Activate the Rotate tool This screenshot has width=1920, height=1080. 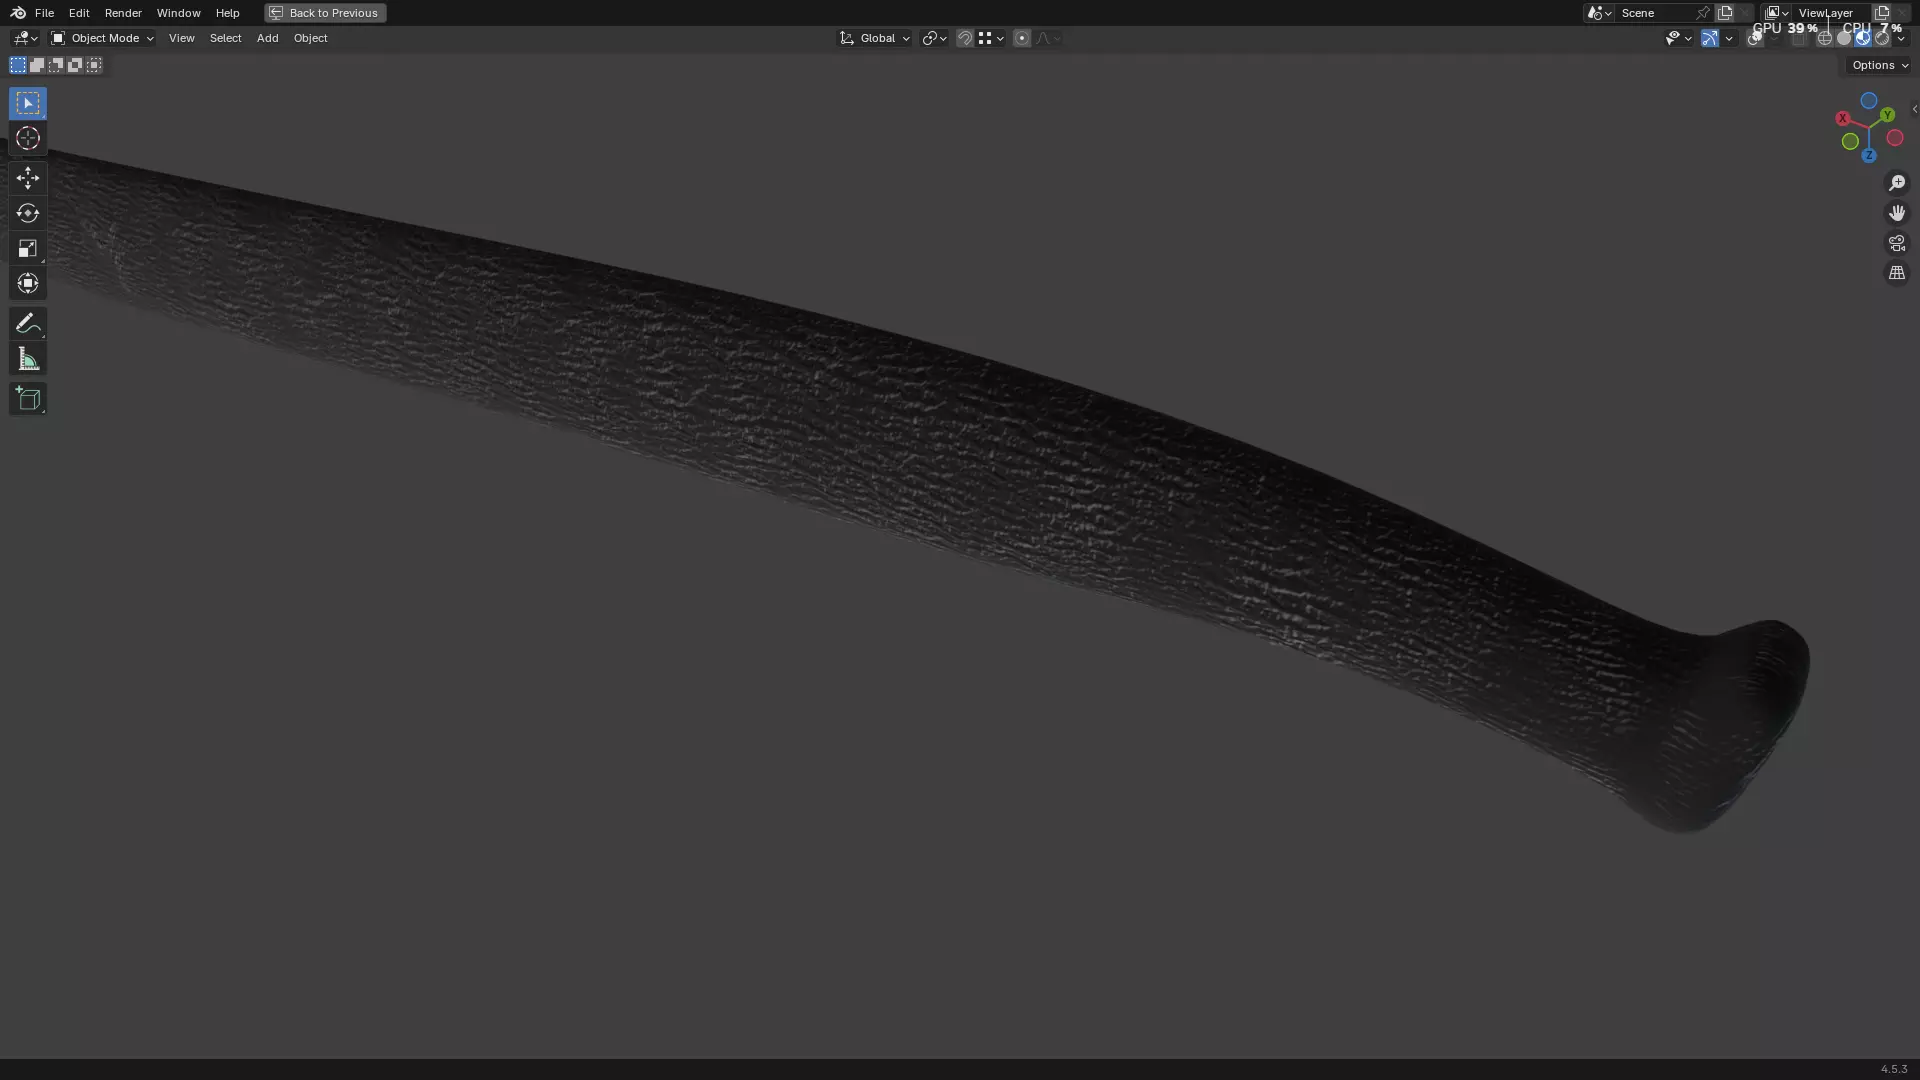tap(28, 213)
